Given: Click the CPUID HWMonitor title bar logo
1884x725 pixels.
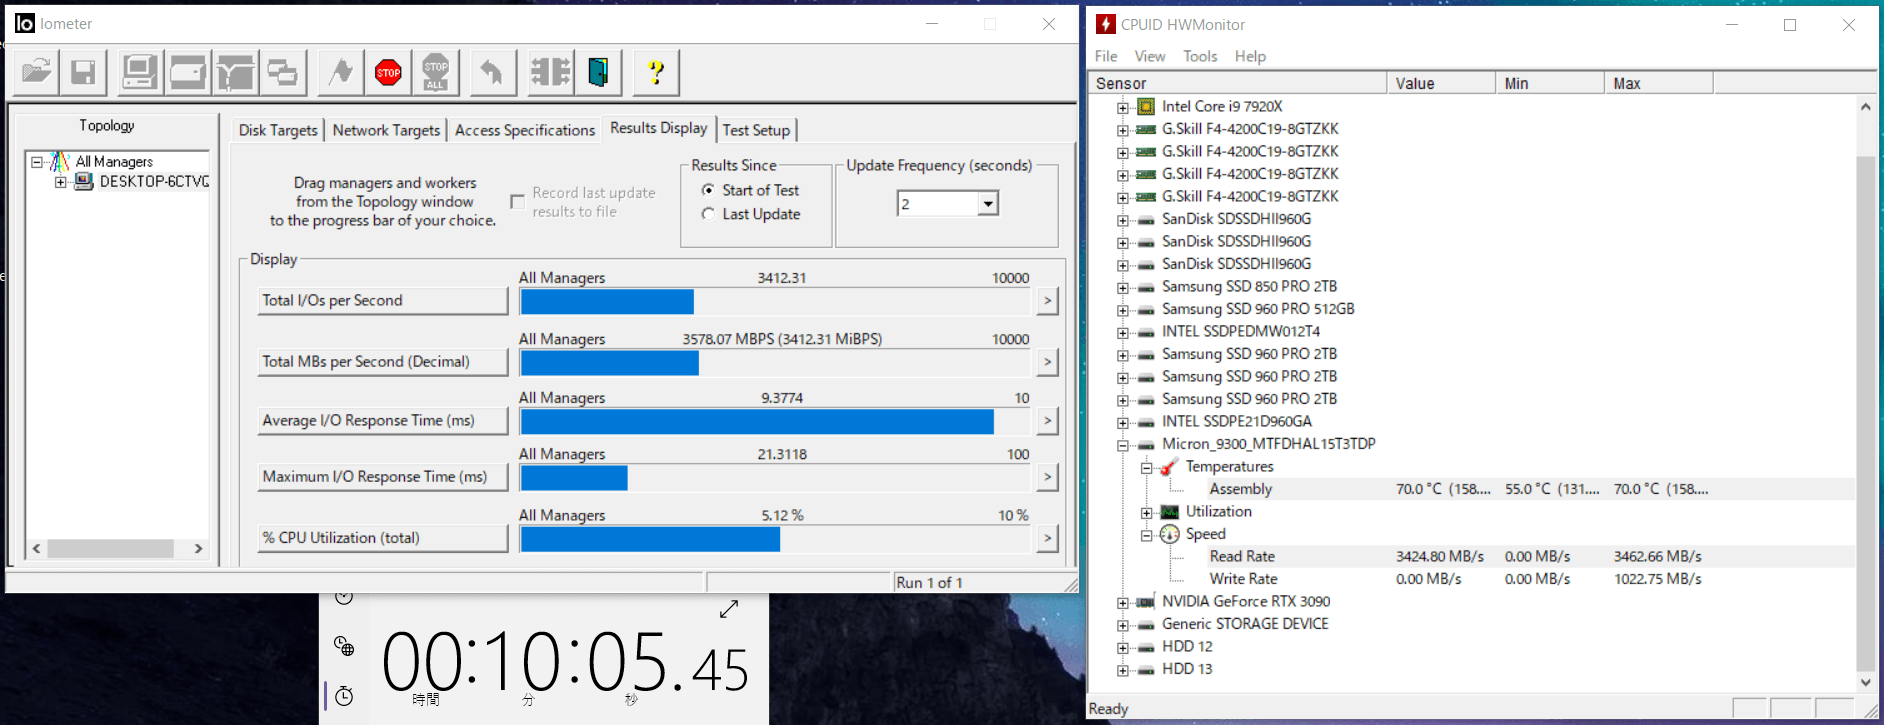Looking at the screenshot, I should pyautogui.click(x=1106, y=24).
